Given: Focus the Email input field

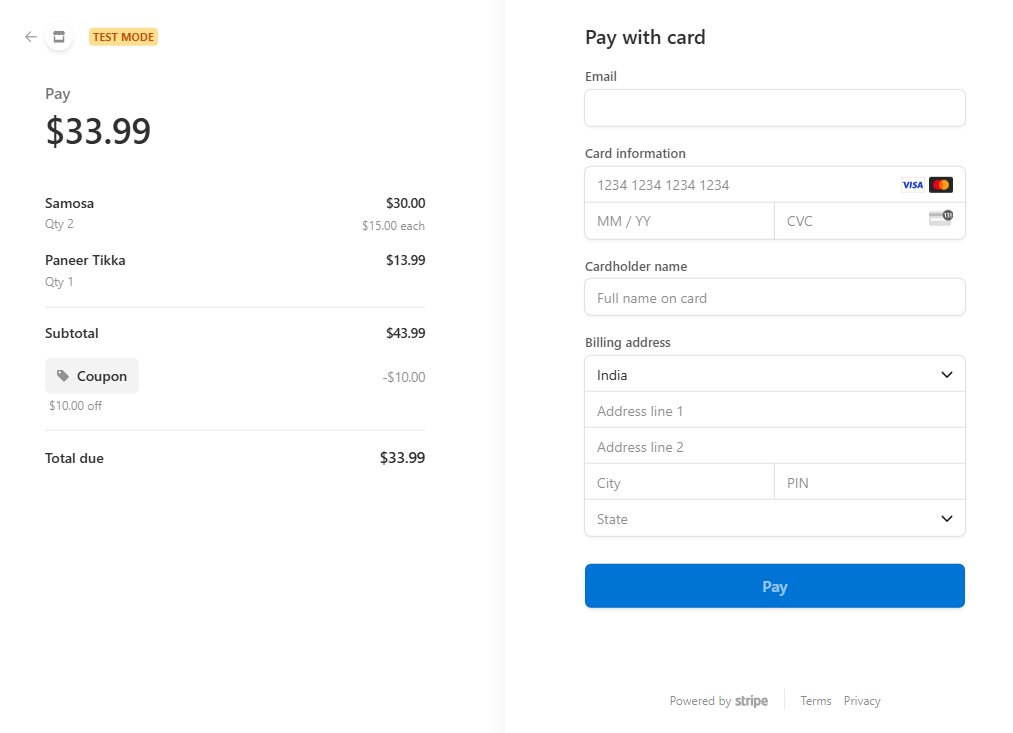Looking at the screenshot, I should pos(775,108).
